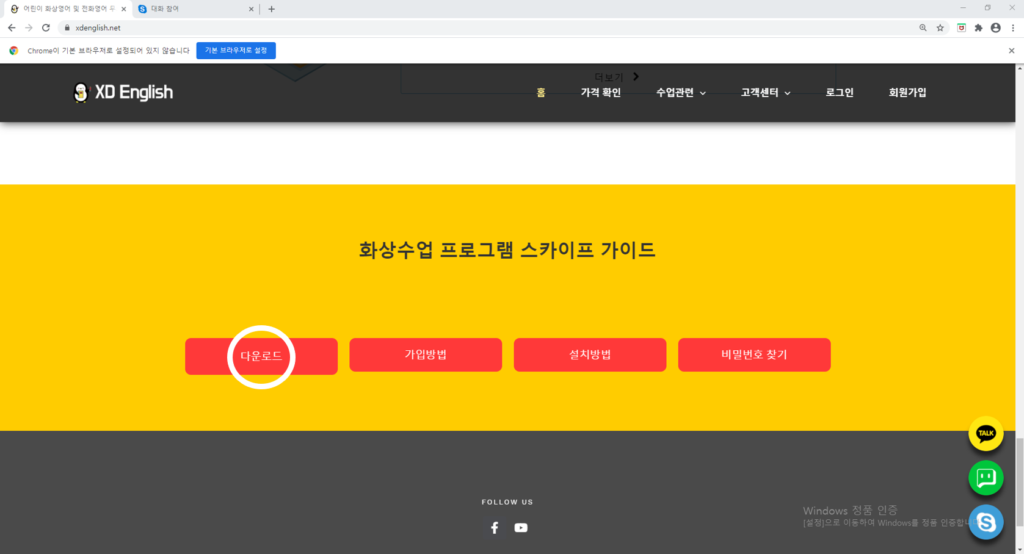Open 가격 확인 menu item
This screenshot has width=1024, height=554.
tap(600, 93)
